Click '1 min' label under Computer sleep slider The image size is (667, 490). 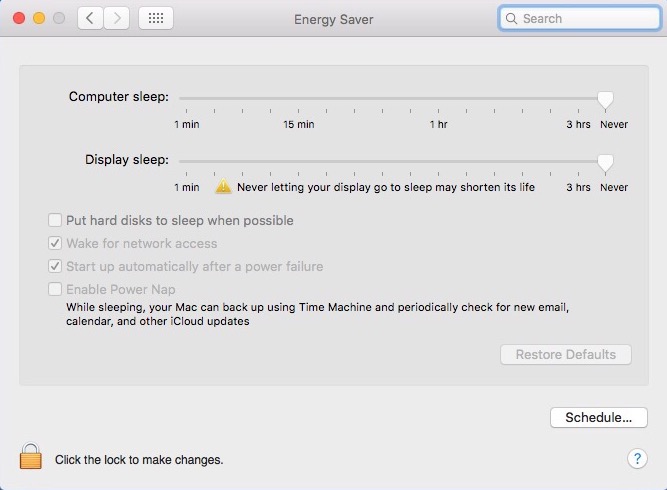tap(187, 124)
